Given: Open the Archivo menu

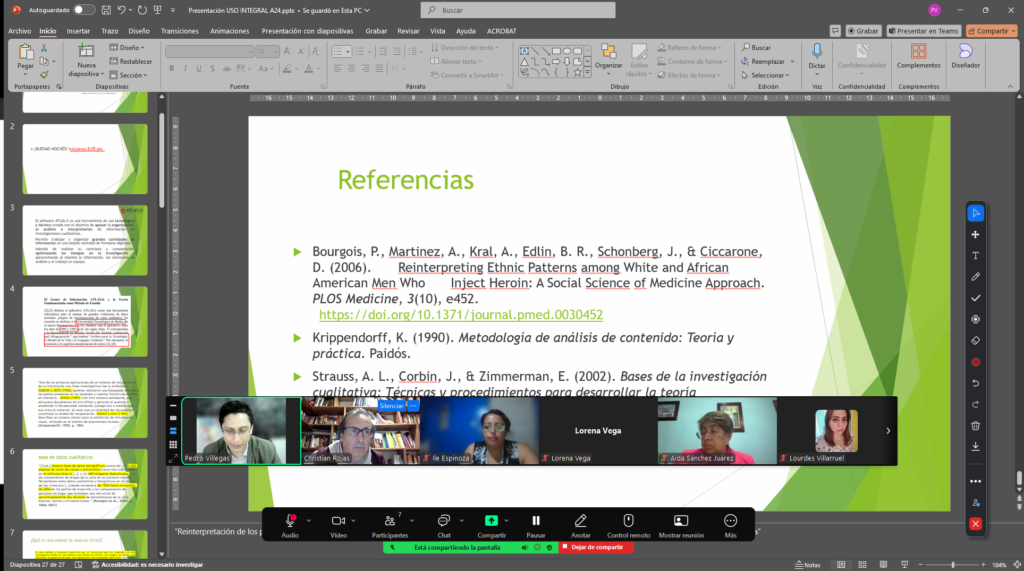Looking at the screenshot, I should (20, 31).
